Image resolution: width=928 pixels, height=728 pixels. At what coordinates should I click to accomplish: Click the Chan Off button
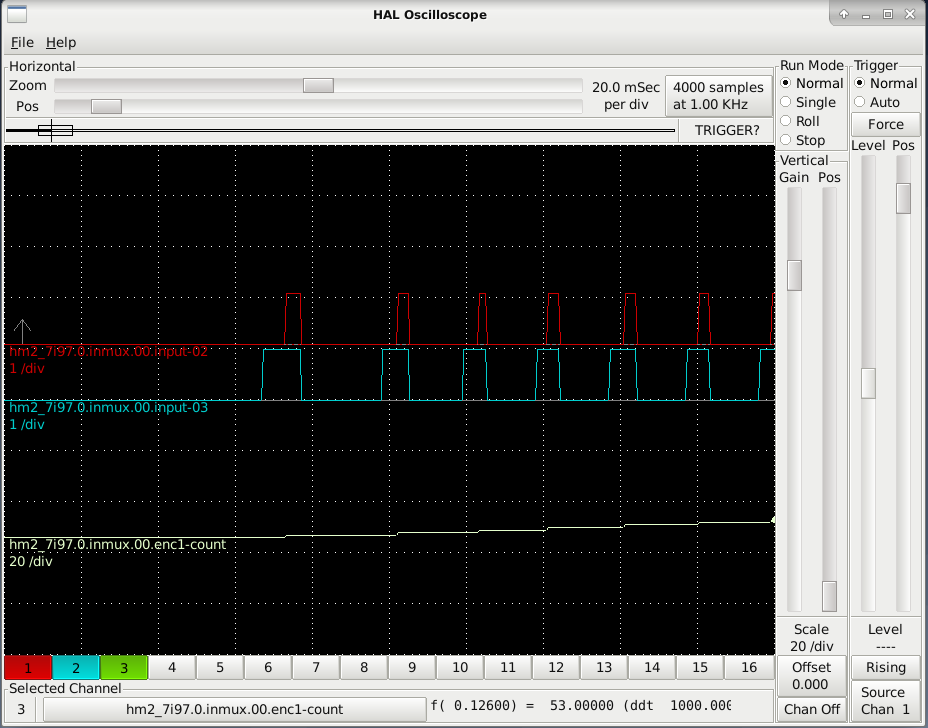coord(811,709)
